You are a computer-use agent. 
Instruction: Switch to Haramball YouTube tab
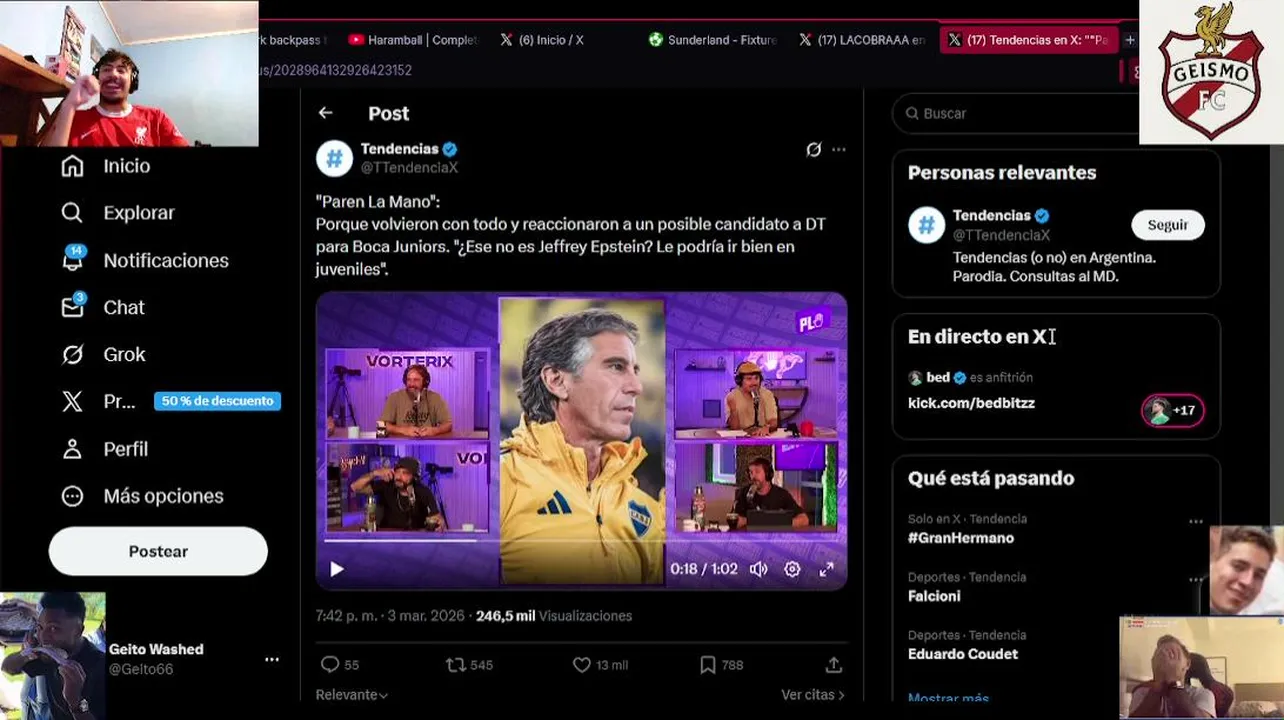(x=413, y=40)
